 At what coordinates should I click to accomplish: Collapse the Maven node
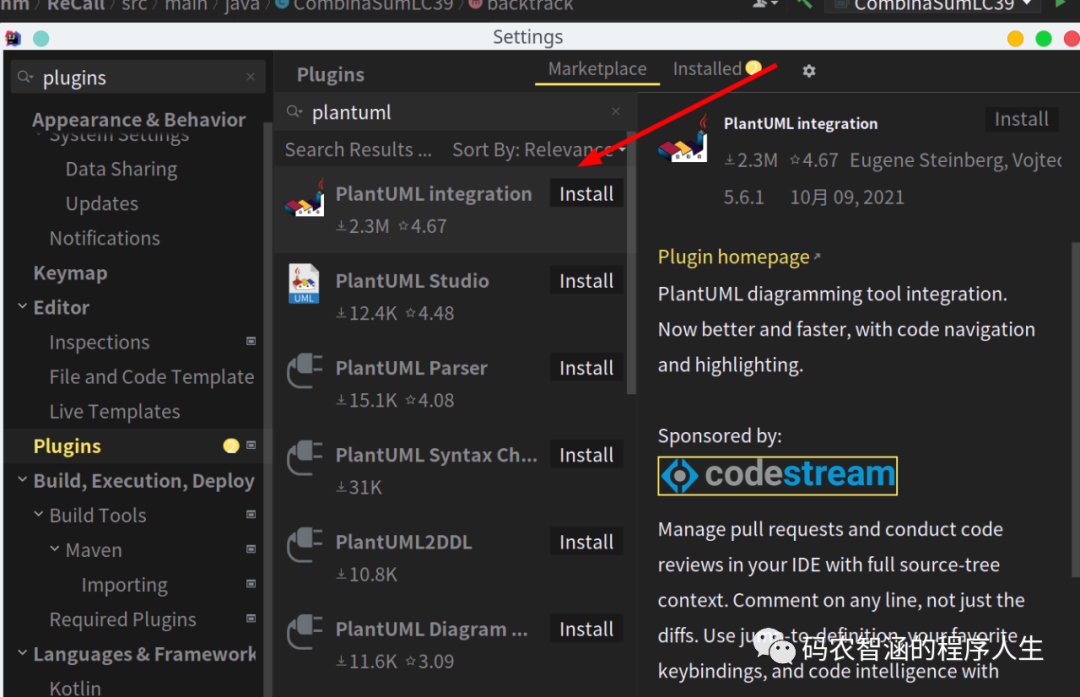[x=54, y=549]
